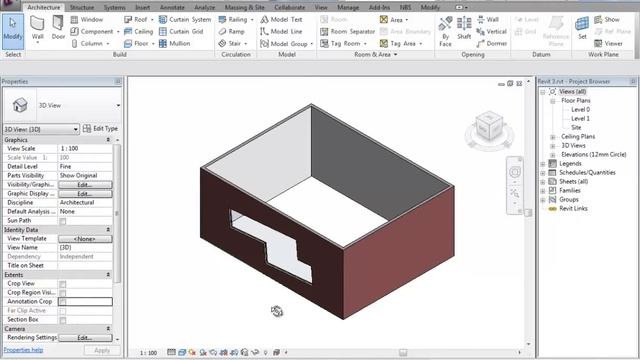The height and width of the screenshot is (360, 640).
Task: Switch to the Massing & Site tab
Action: tap(244, 7)
